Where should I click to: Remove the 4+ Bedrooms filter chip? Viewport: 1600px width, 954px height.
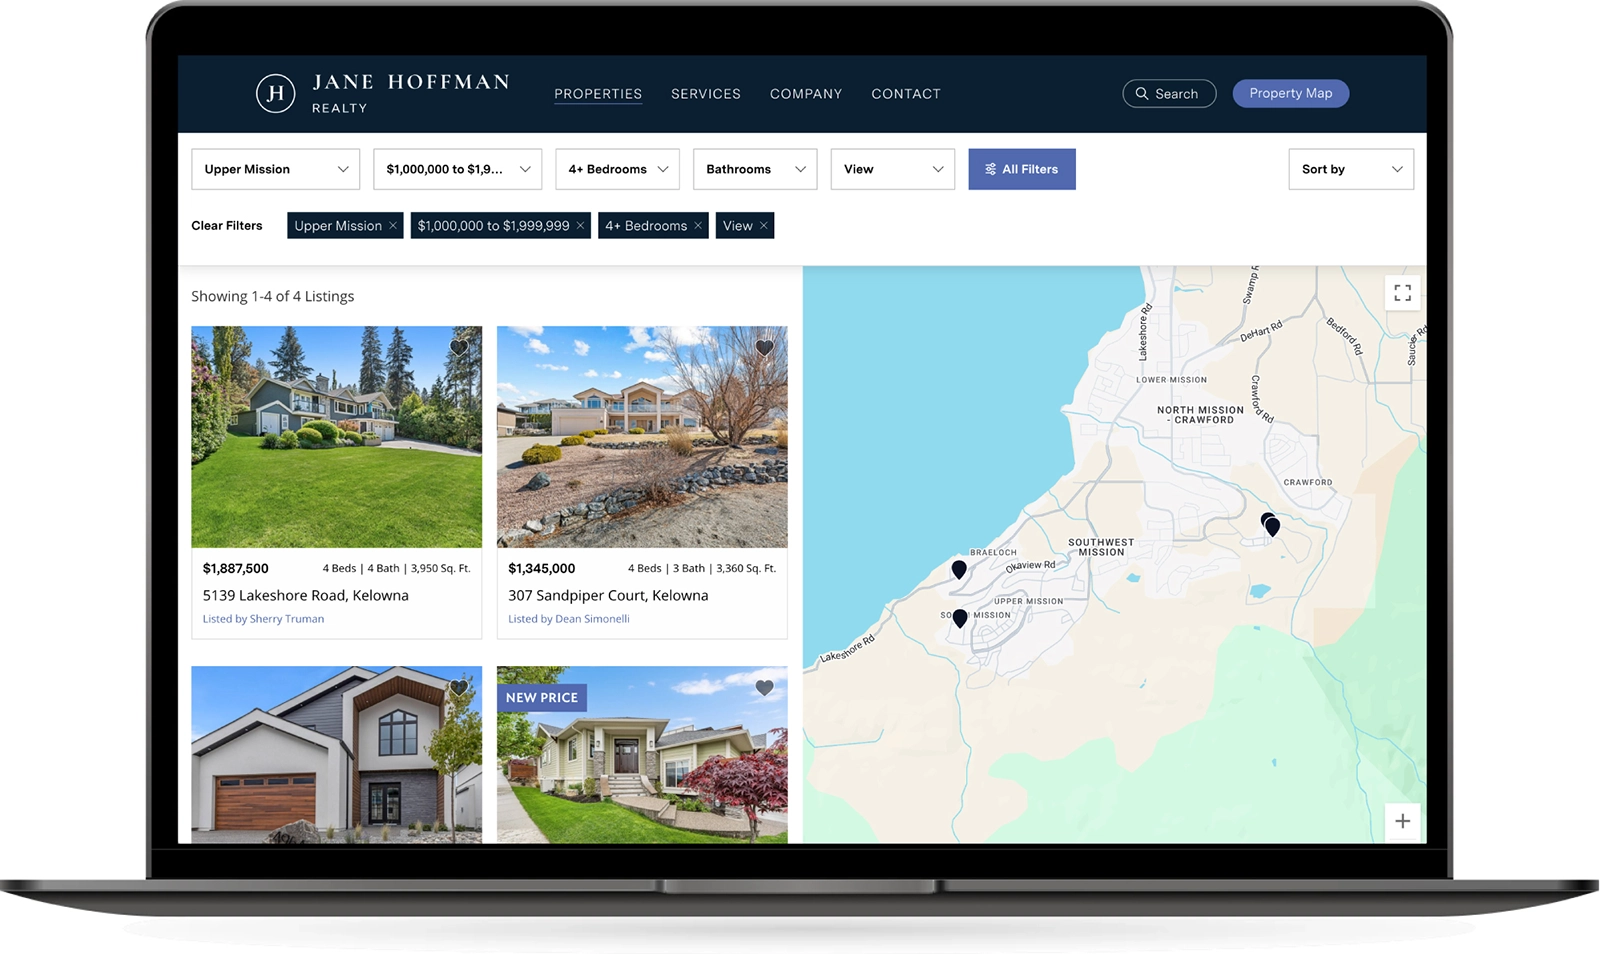(698, 226)
